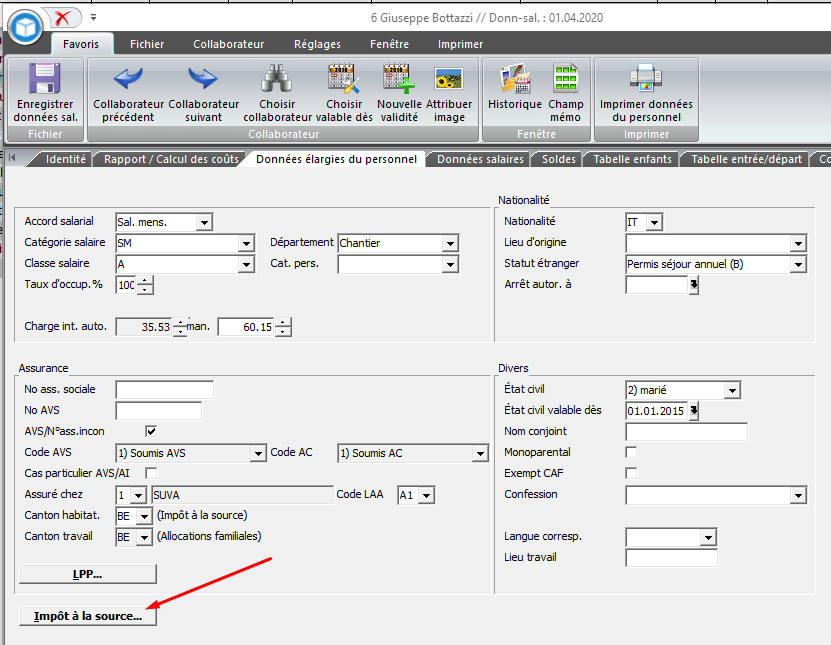Screen dimensions: 831x645
Task: Toggle Exempt CAF checkbox
Action: 631,473
